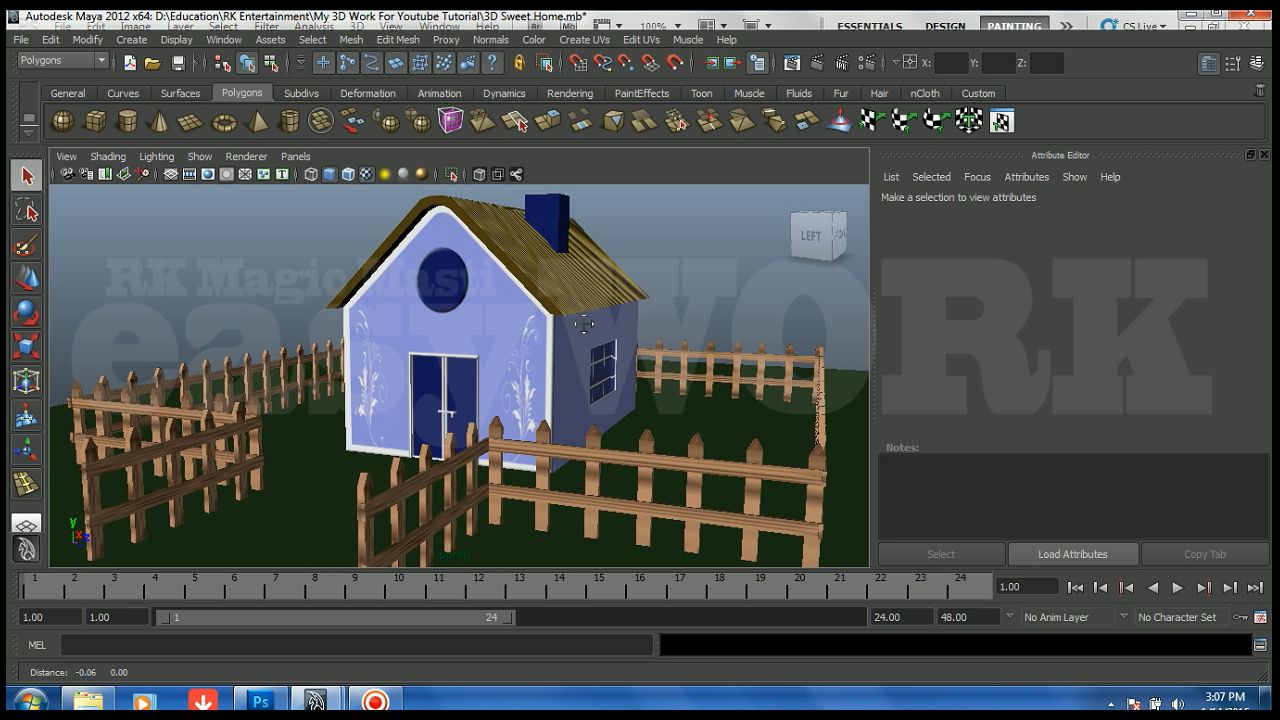
Task: Choose the Paint Selection tool
Action: (27, 244)
